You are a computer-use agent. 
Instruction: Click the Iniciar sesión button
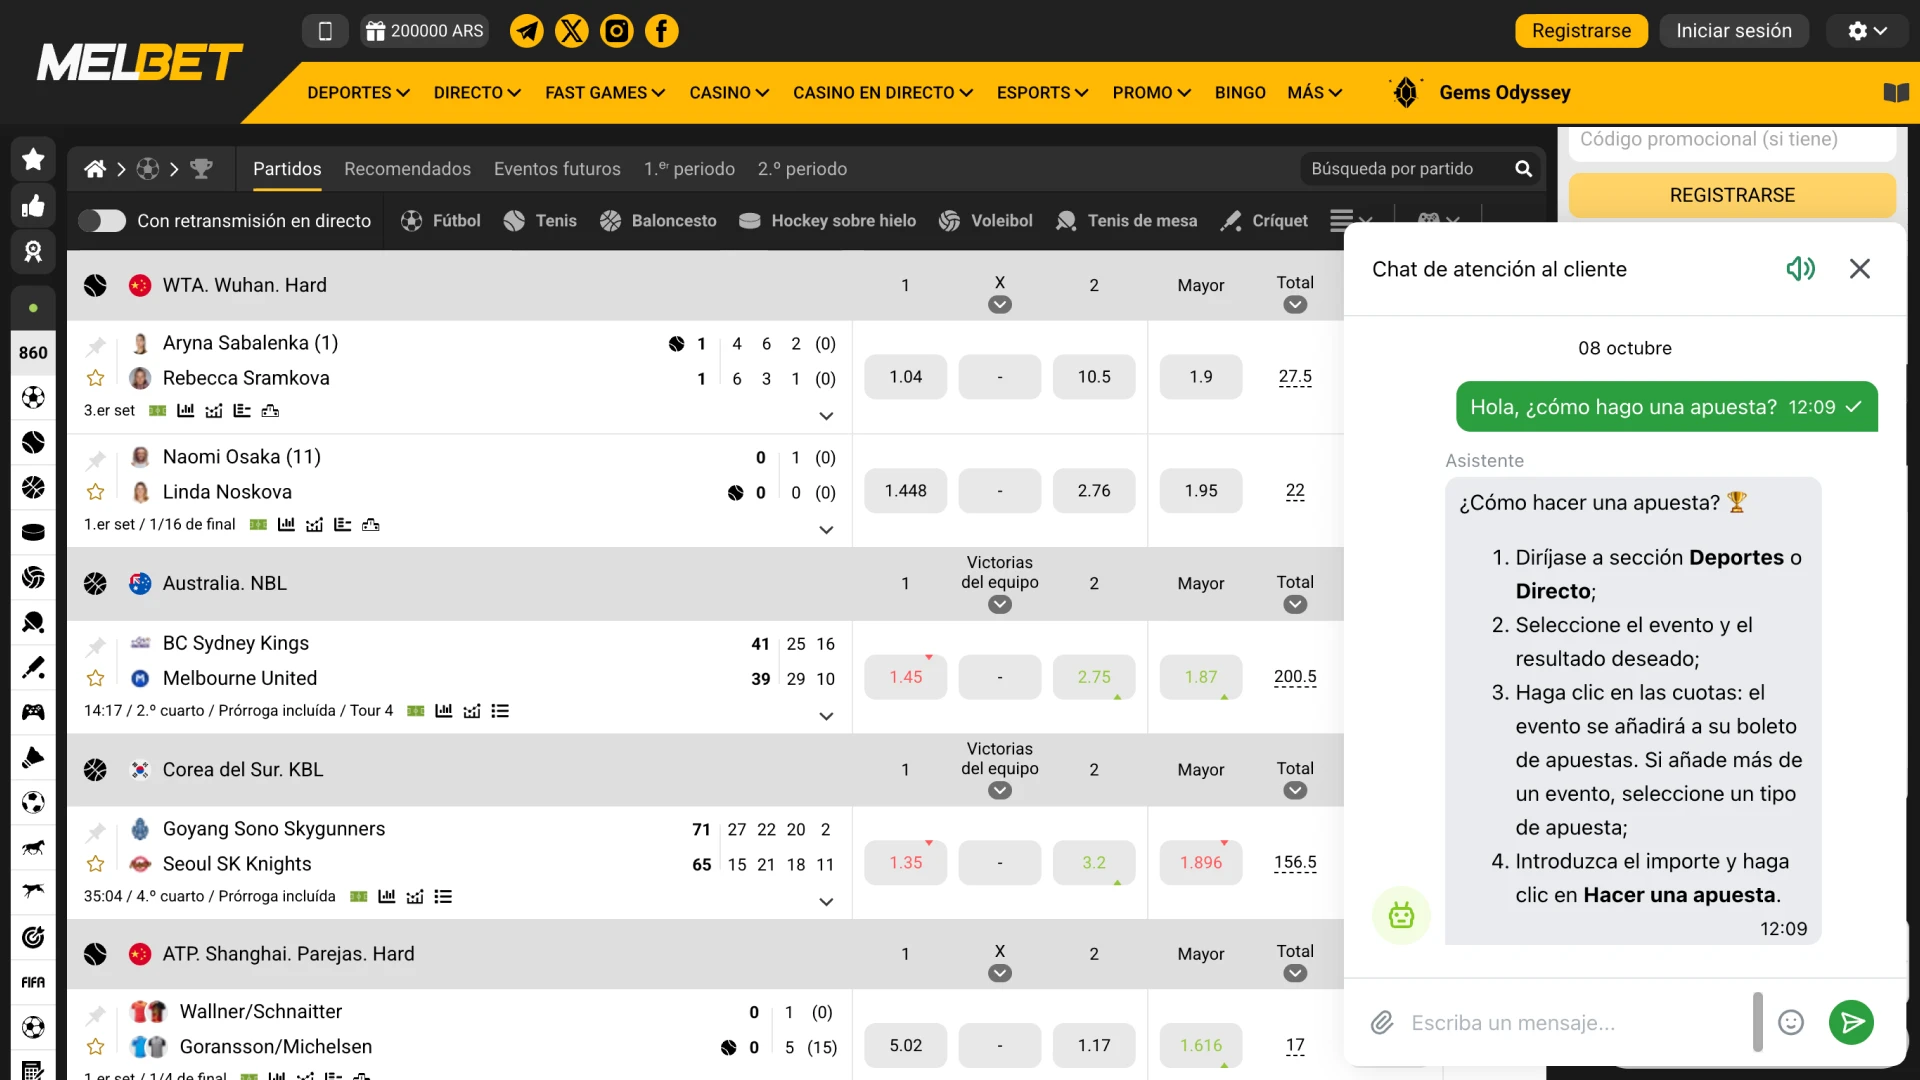pyautogui.click(x=1733, y=31)
